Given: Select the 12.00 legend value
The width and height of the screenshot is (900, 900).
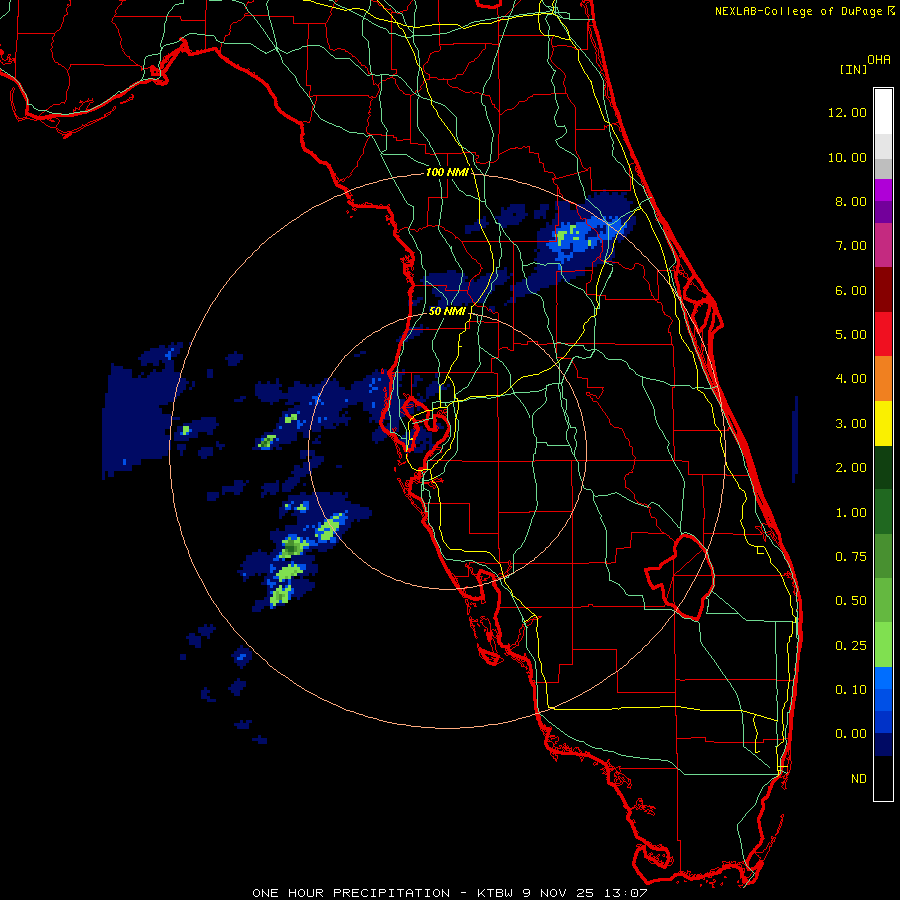Looking at the screenshot, I should (847, 112).
